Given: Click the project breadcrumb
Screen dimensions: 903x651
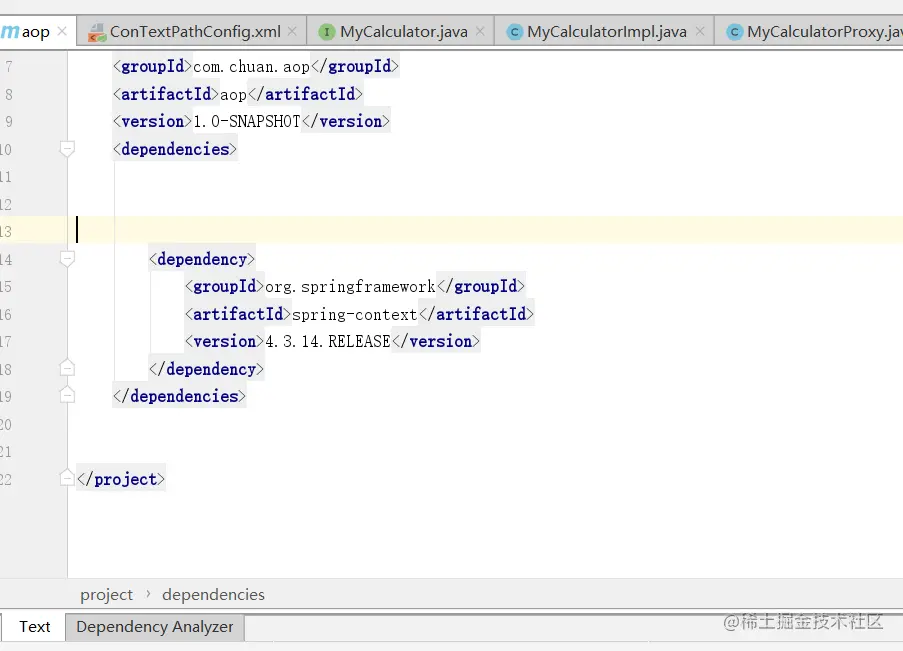Looking at the screenshot, I should [x=107, y=595].
